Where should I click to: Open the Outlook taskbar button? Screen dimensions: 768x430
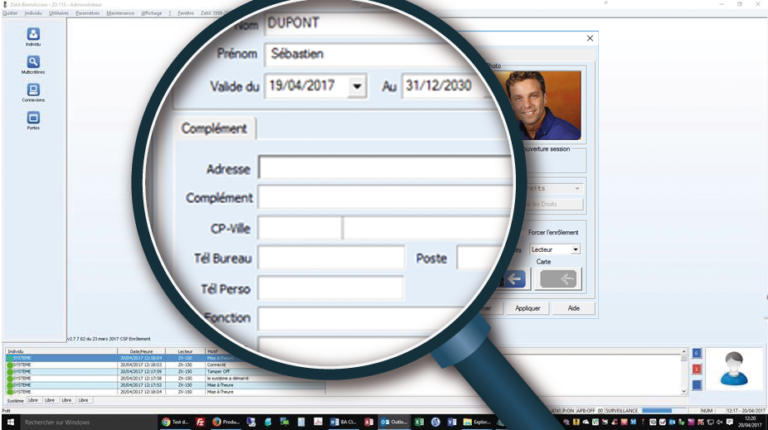(x=394, y=422)
